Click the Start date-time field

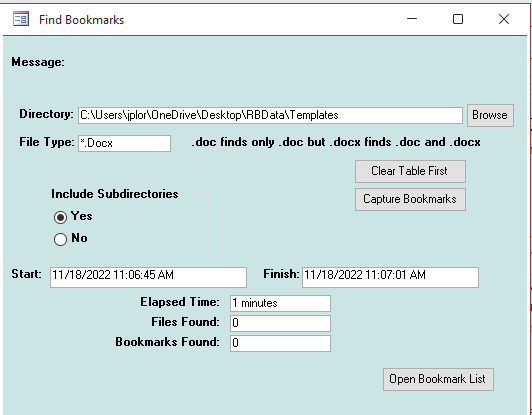[148, 277]
